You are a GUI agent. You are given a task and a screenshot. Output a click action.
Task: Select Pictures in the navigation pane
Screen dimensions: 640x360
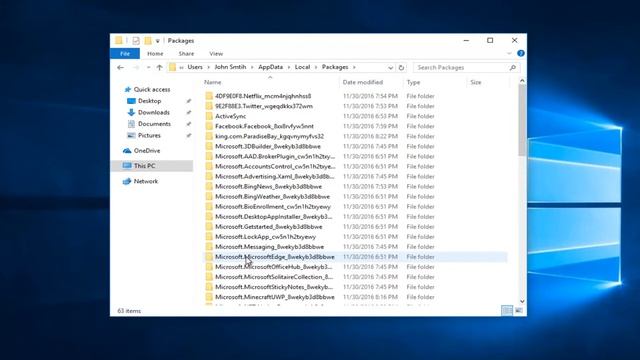click(x=149, y=135)
